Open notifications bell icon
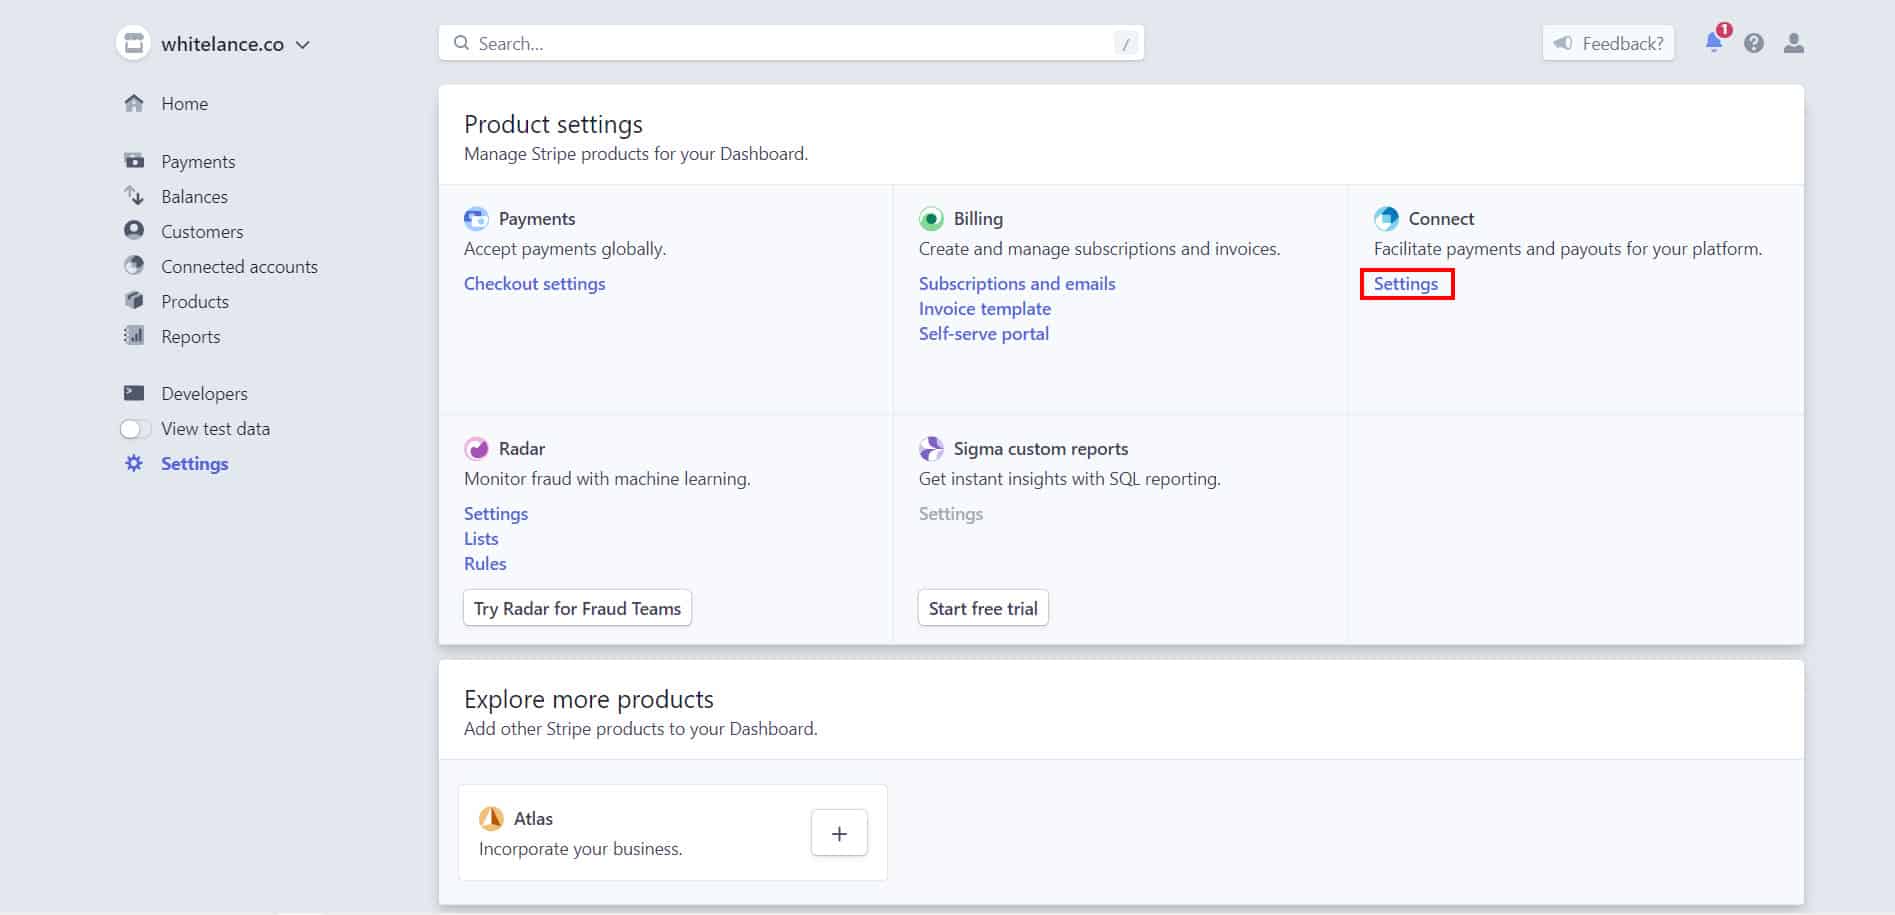Image resolution: width=1895 pixels, height=915 pixels. click(1714, 42)
